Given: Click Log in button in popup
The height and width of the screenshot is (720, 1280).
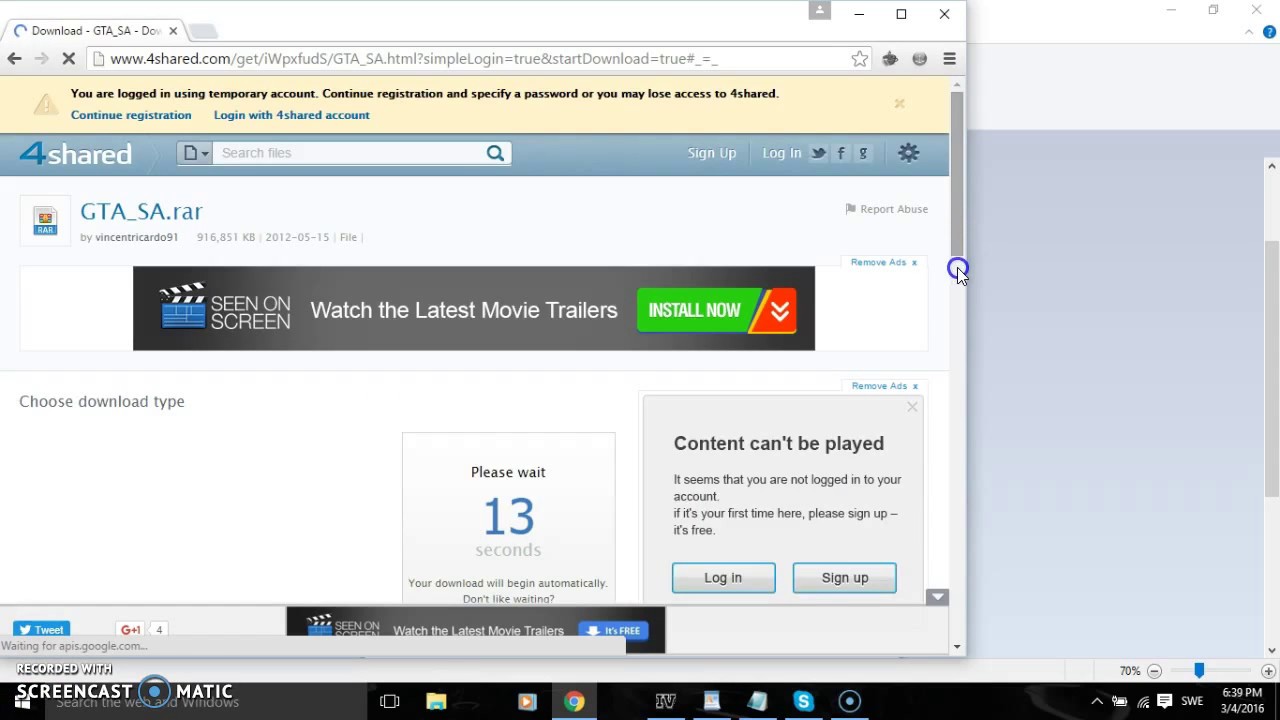Looking at the screenshot, I should (x=723, y=578).
